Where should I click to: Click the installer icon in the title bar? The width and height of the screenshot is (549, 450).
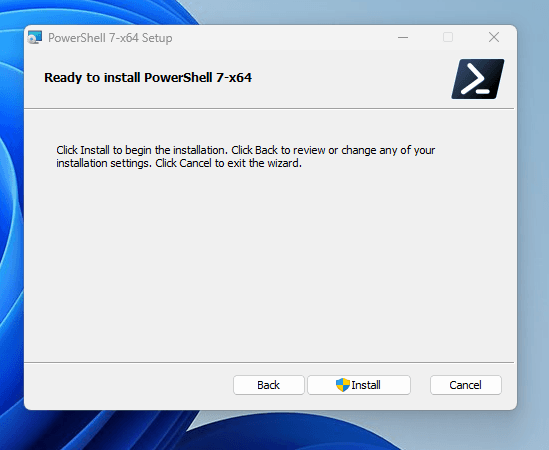pyautogui.click(x=35, y=37)
